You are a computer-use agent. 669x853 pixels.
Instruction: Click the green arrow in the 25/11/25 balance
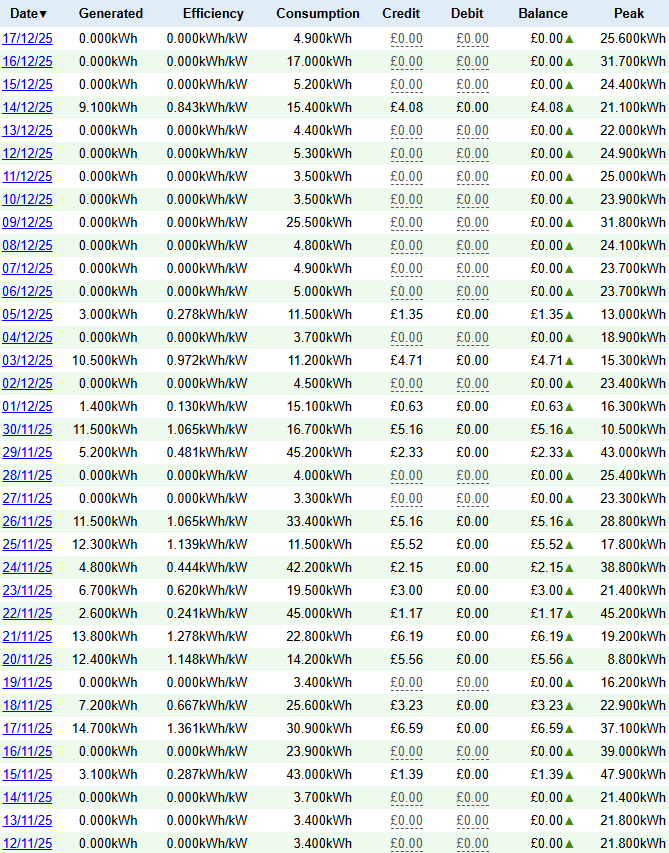[569, 545]
